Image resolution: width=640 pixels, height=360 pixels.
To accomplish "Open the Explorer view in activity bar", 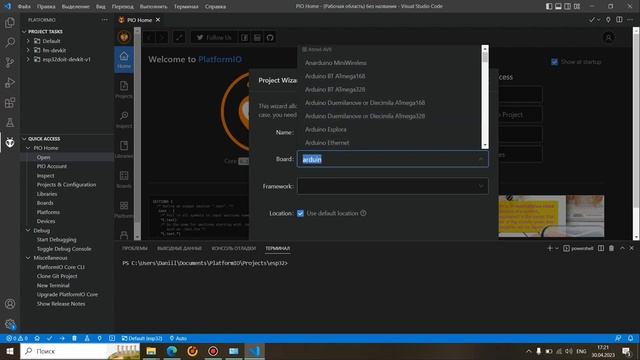I will coord(10,22).
